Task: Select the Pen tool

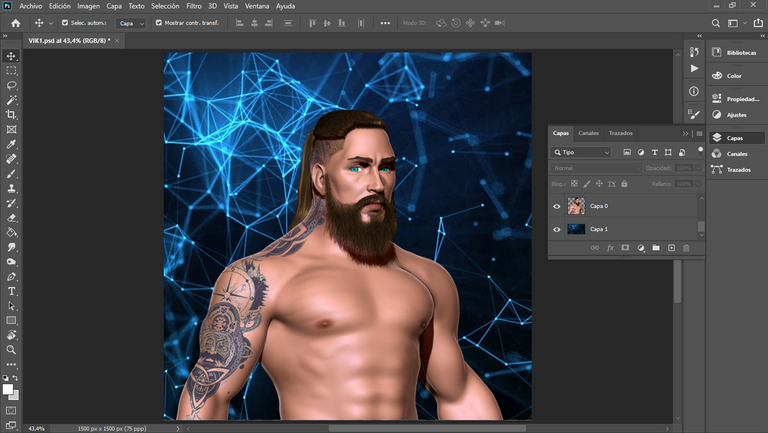Action: [11, 276]
